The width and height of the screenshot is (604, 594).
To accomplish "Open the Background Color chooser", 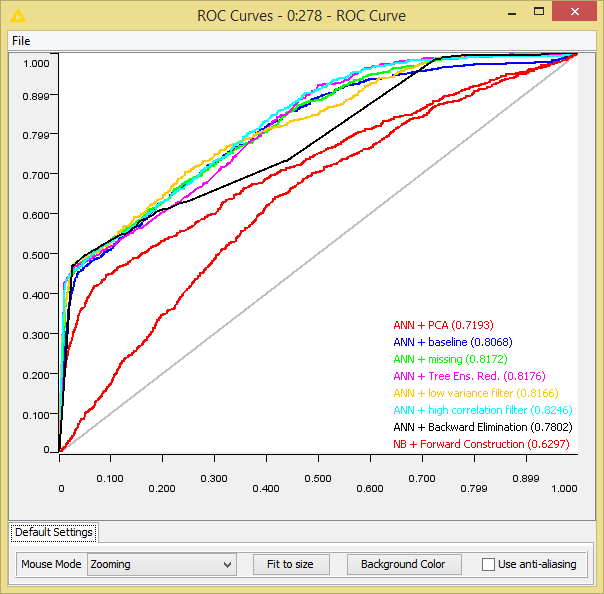I will (404, 564).
